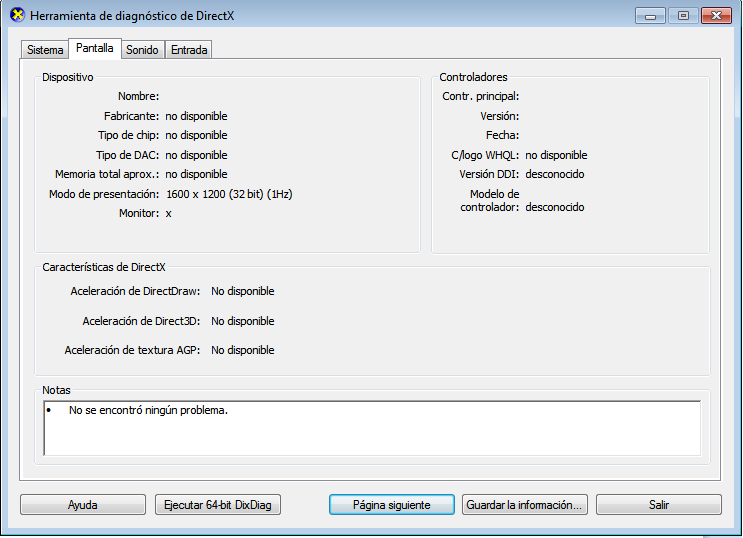The height and width of the screenshot is (538, 743).
Task: Open Guardar la información dialog
Action: [525, 505]
